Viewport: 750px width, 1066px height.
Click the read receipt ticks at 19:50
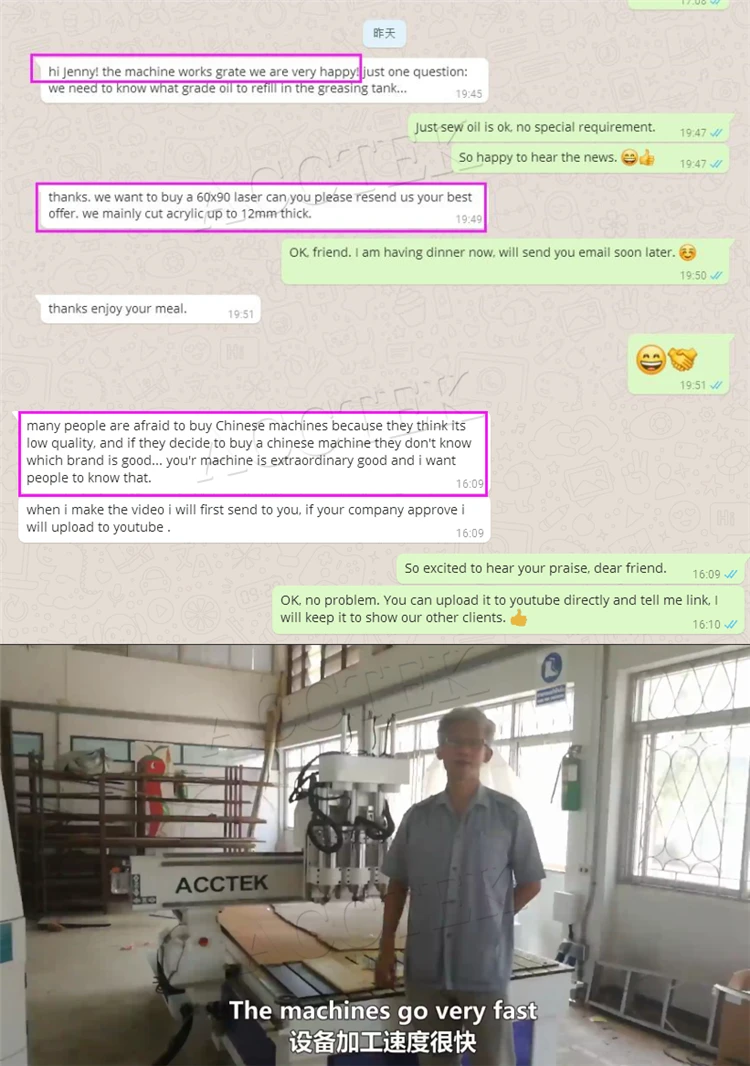click(x=717, y=275)
